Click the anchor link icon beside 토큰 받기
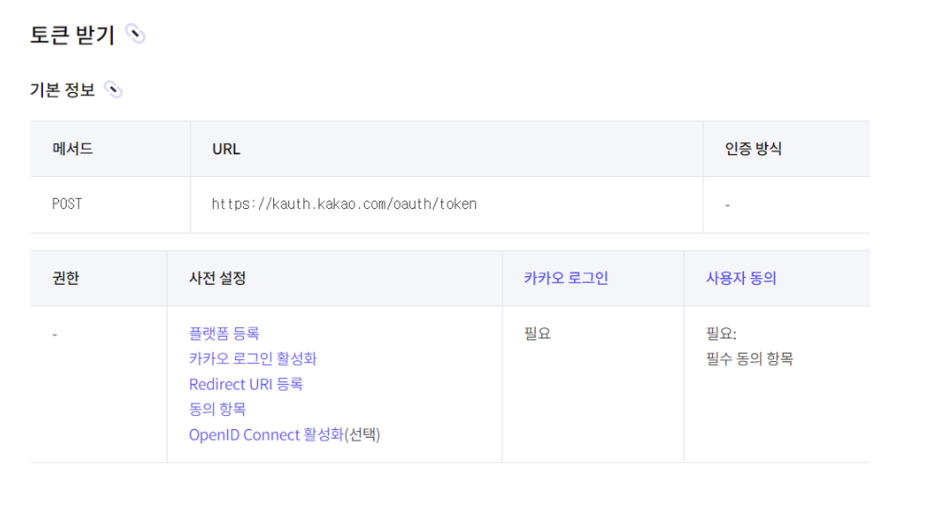This screenshot has height=507, width=929. (x=136, y=34)
